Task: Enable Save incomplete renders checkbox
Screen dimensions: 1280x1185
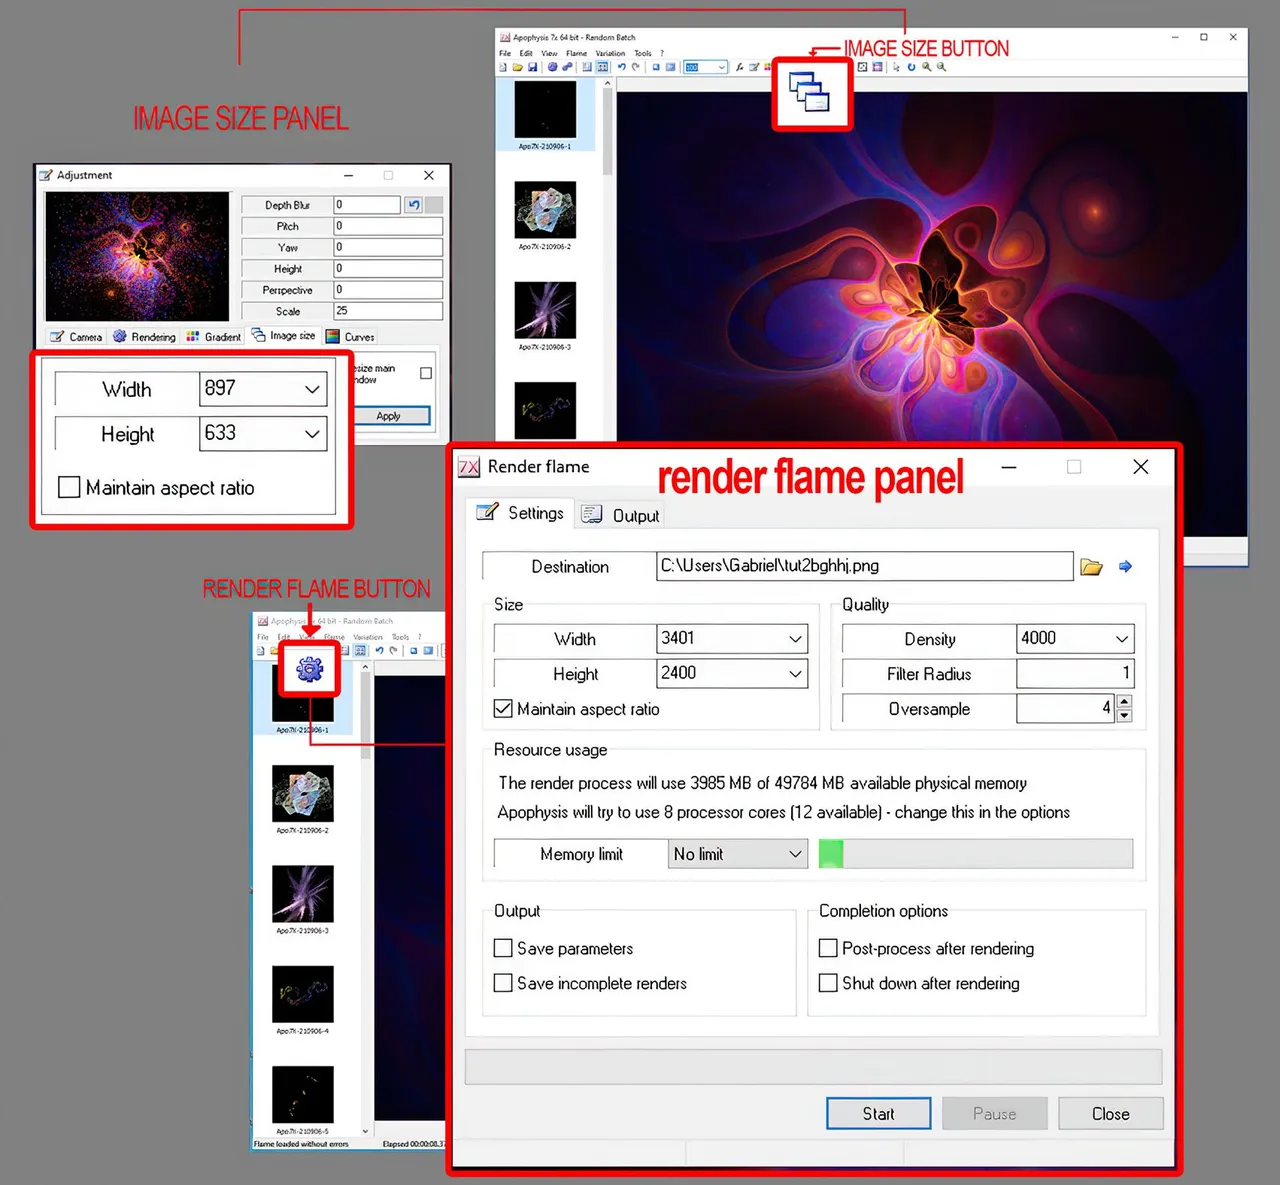Action: pyautogui.click(x=503, y=983)
